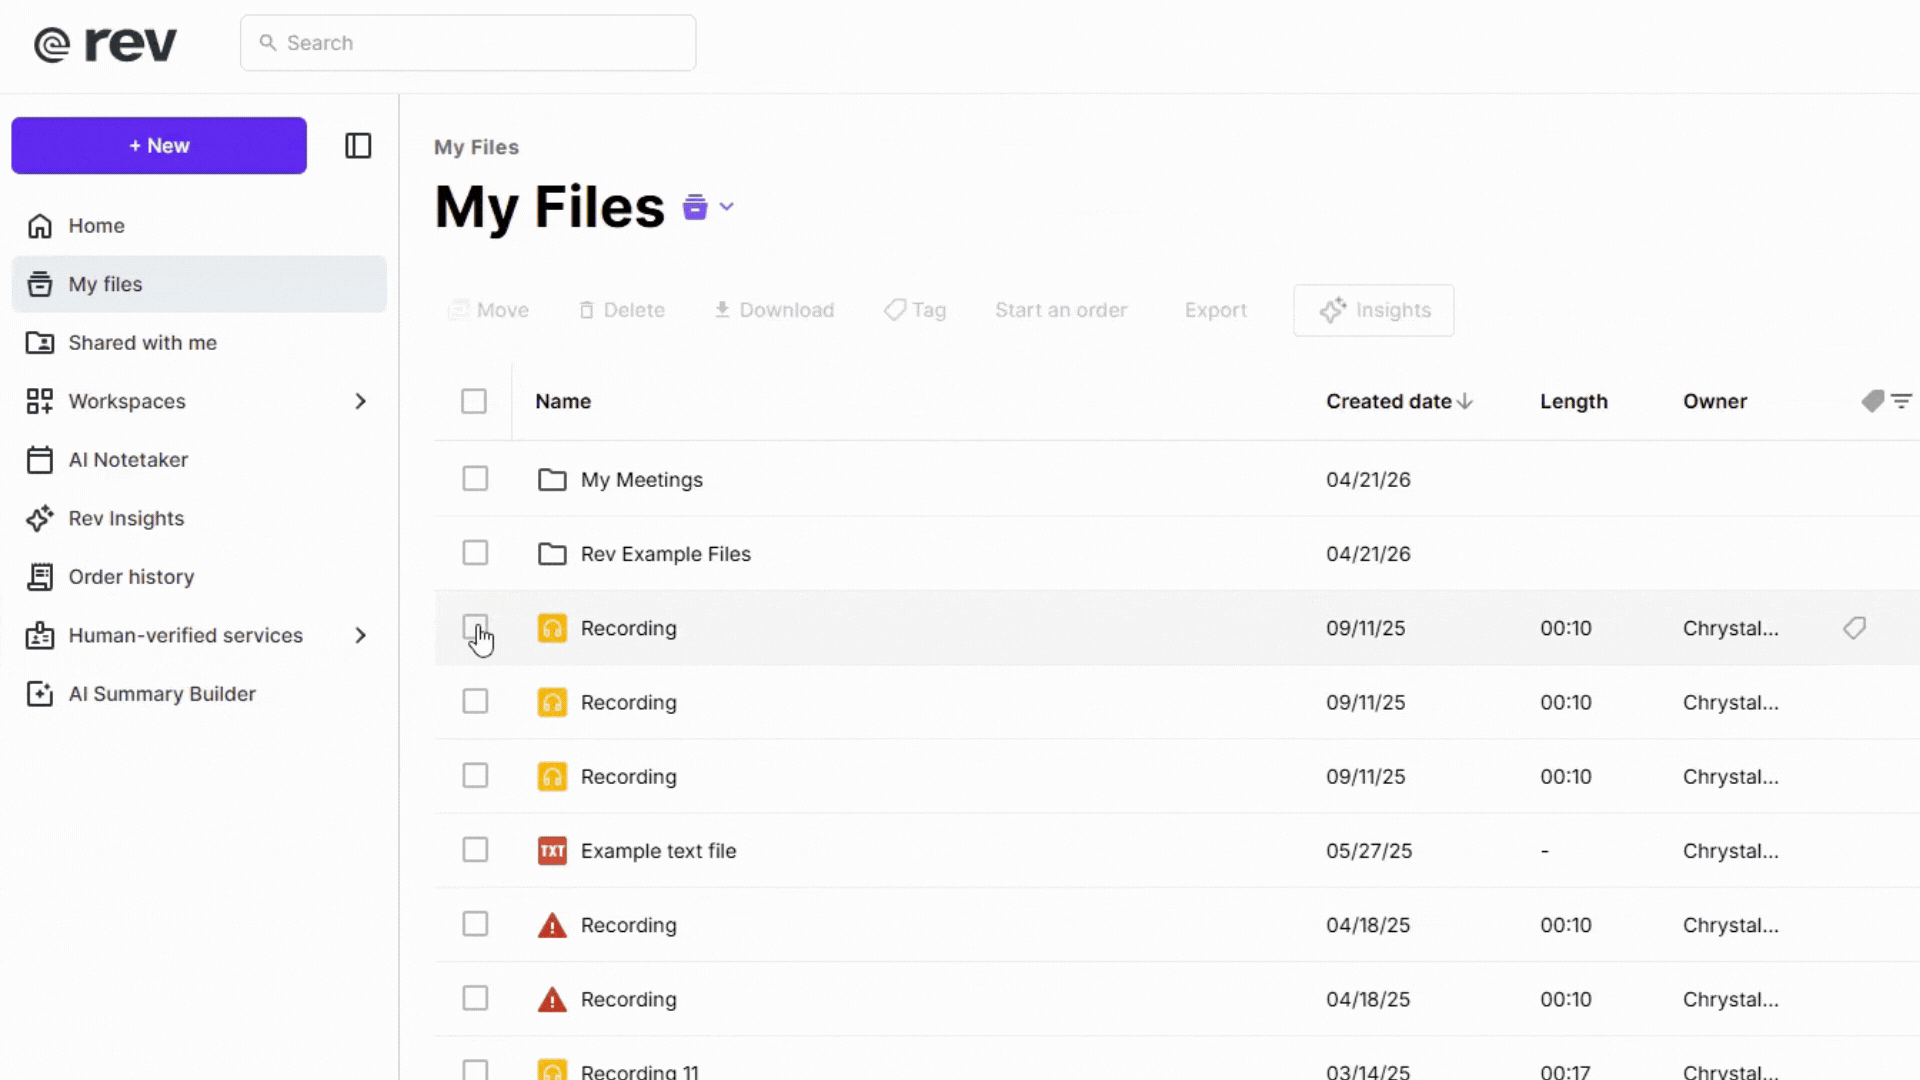This screenshot has width=1920, height=1080.
Task: Open Order history in sidebar
Action: pos(199,577)
